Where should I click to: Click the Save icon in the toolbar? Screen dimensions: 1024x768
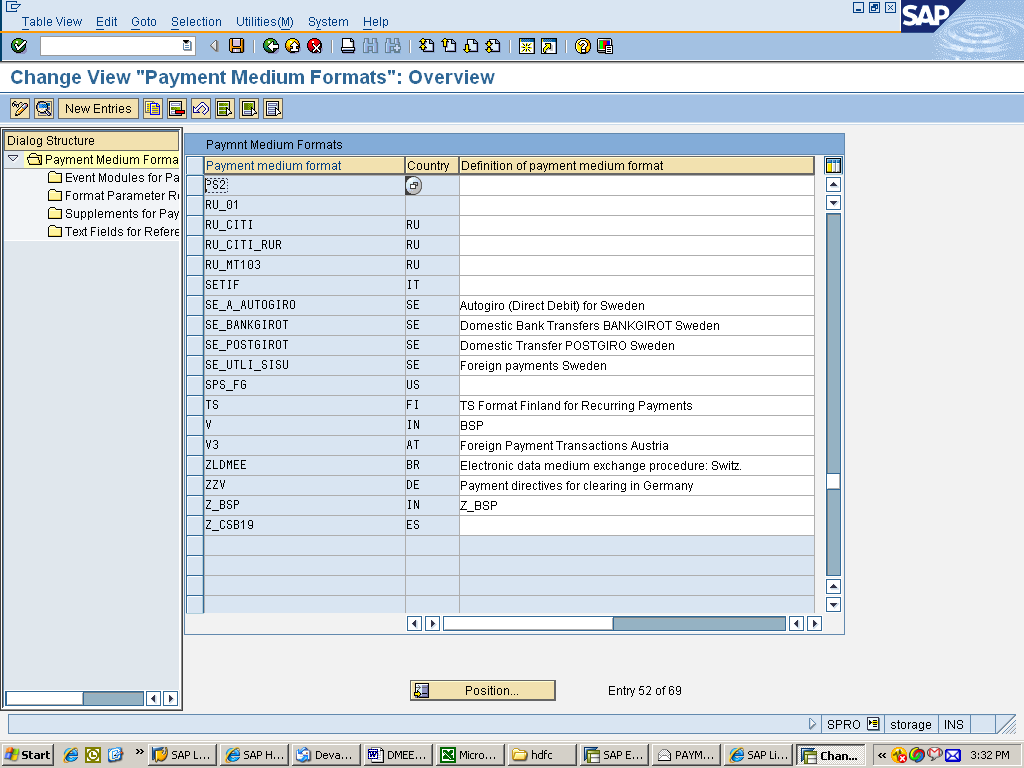click(x=235, y=44)
